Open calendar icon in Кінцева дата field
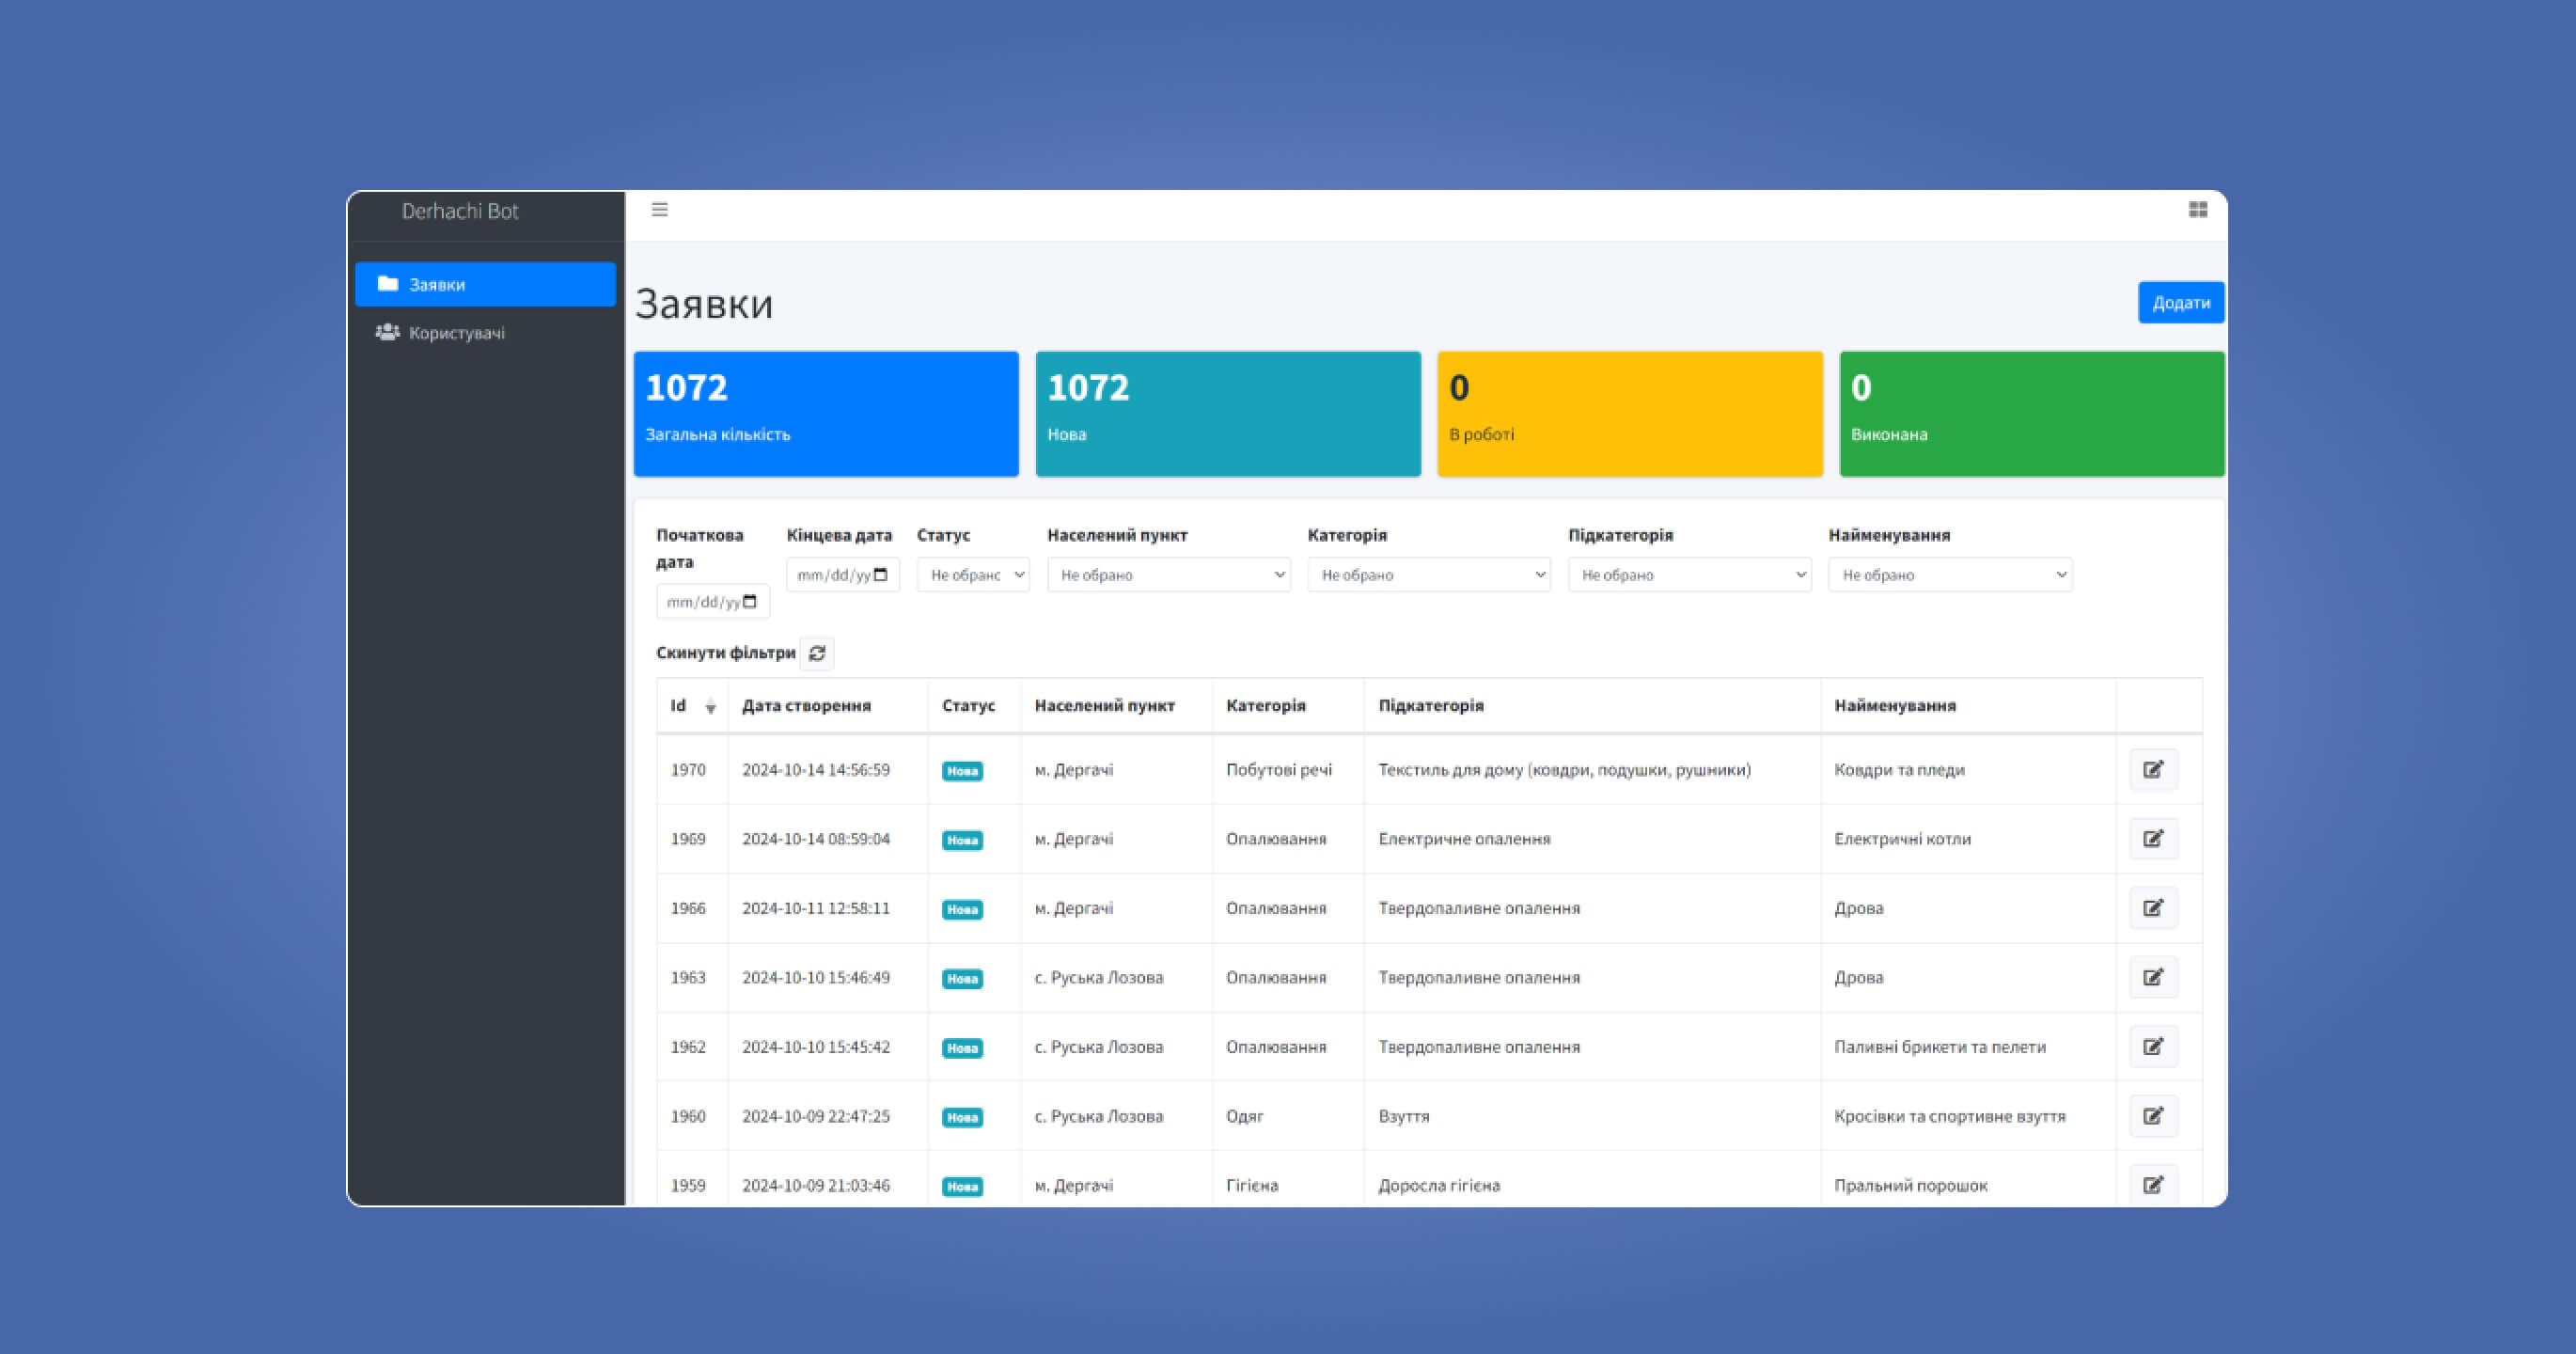 pos(881,575)
